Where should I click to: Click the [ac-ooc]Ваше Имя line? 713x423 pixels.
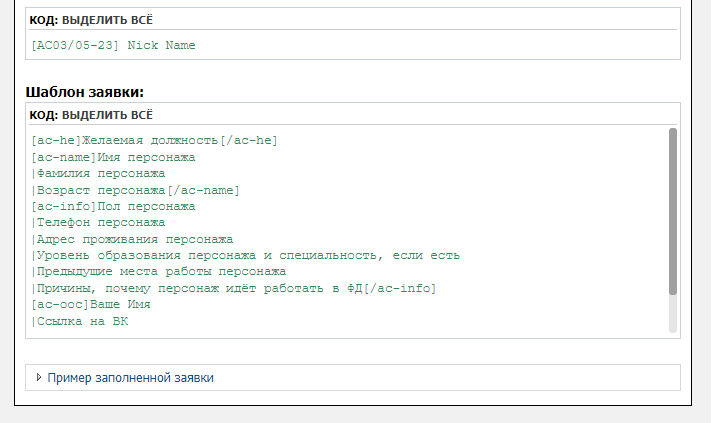[x=90, y=305]
